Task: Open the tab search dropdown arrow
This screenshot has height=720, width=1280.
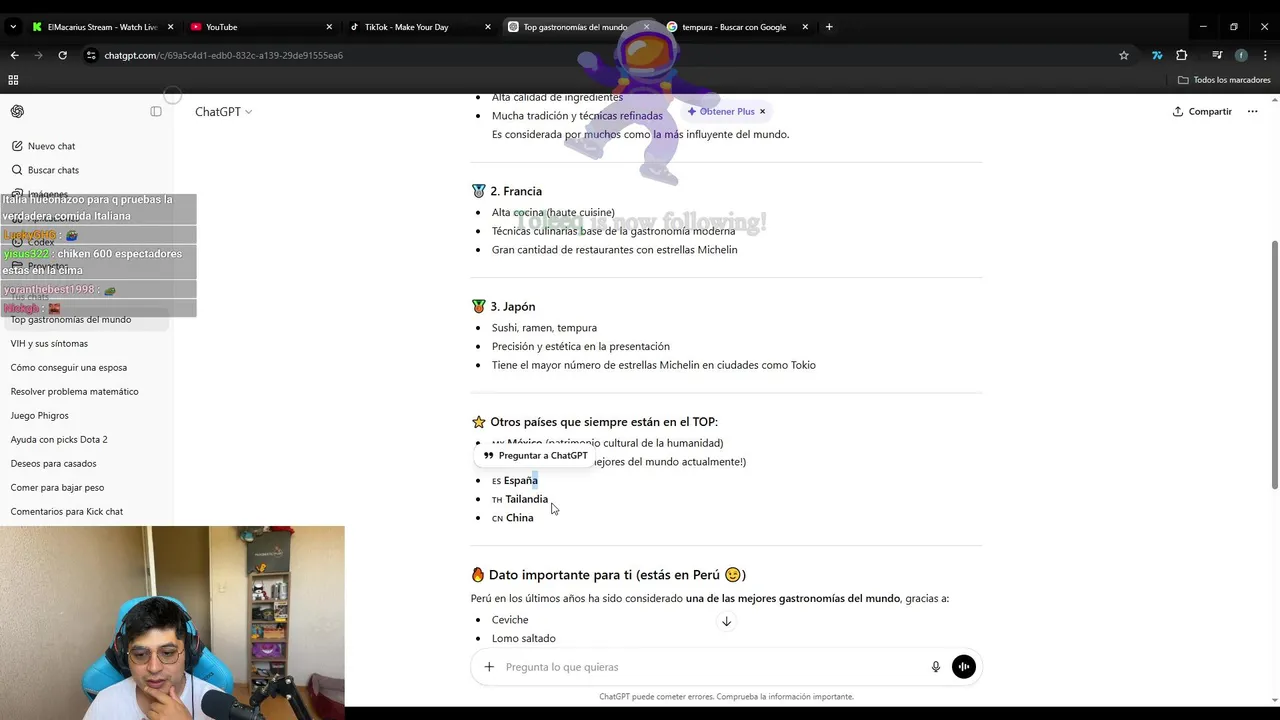Action: click(x=13, y=27)
